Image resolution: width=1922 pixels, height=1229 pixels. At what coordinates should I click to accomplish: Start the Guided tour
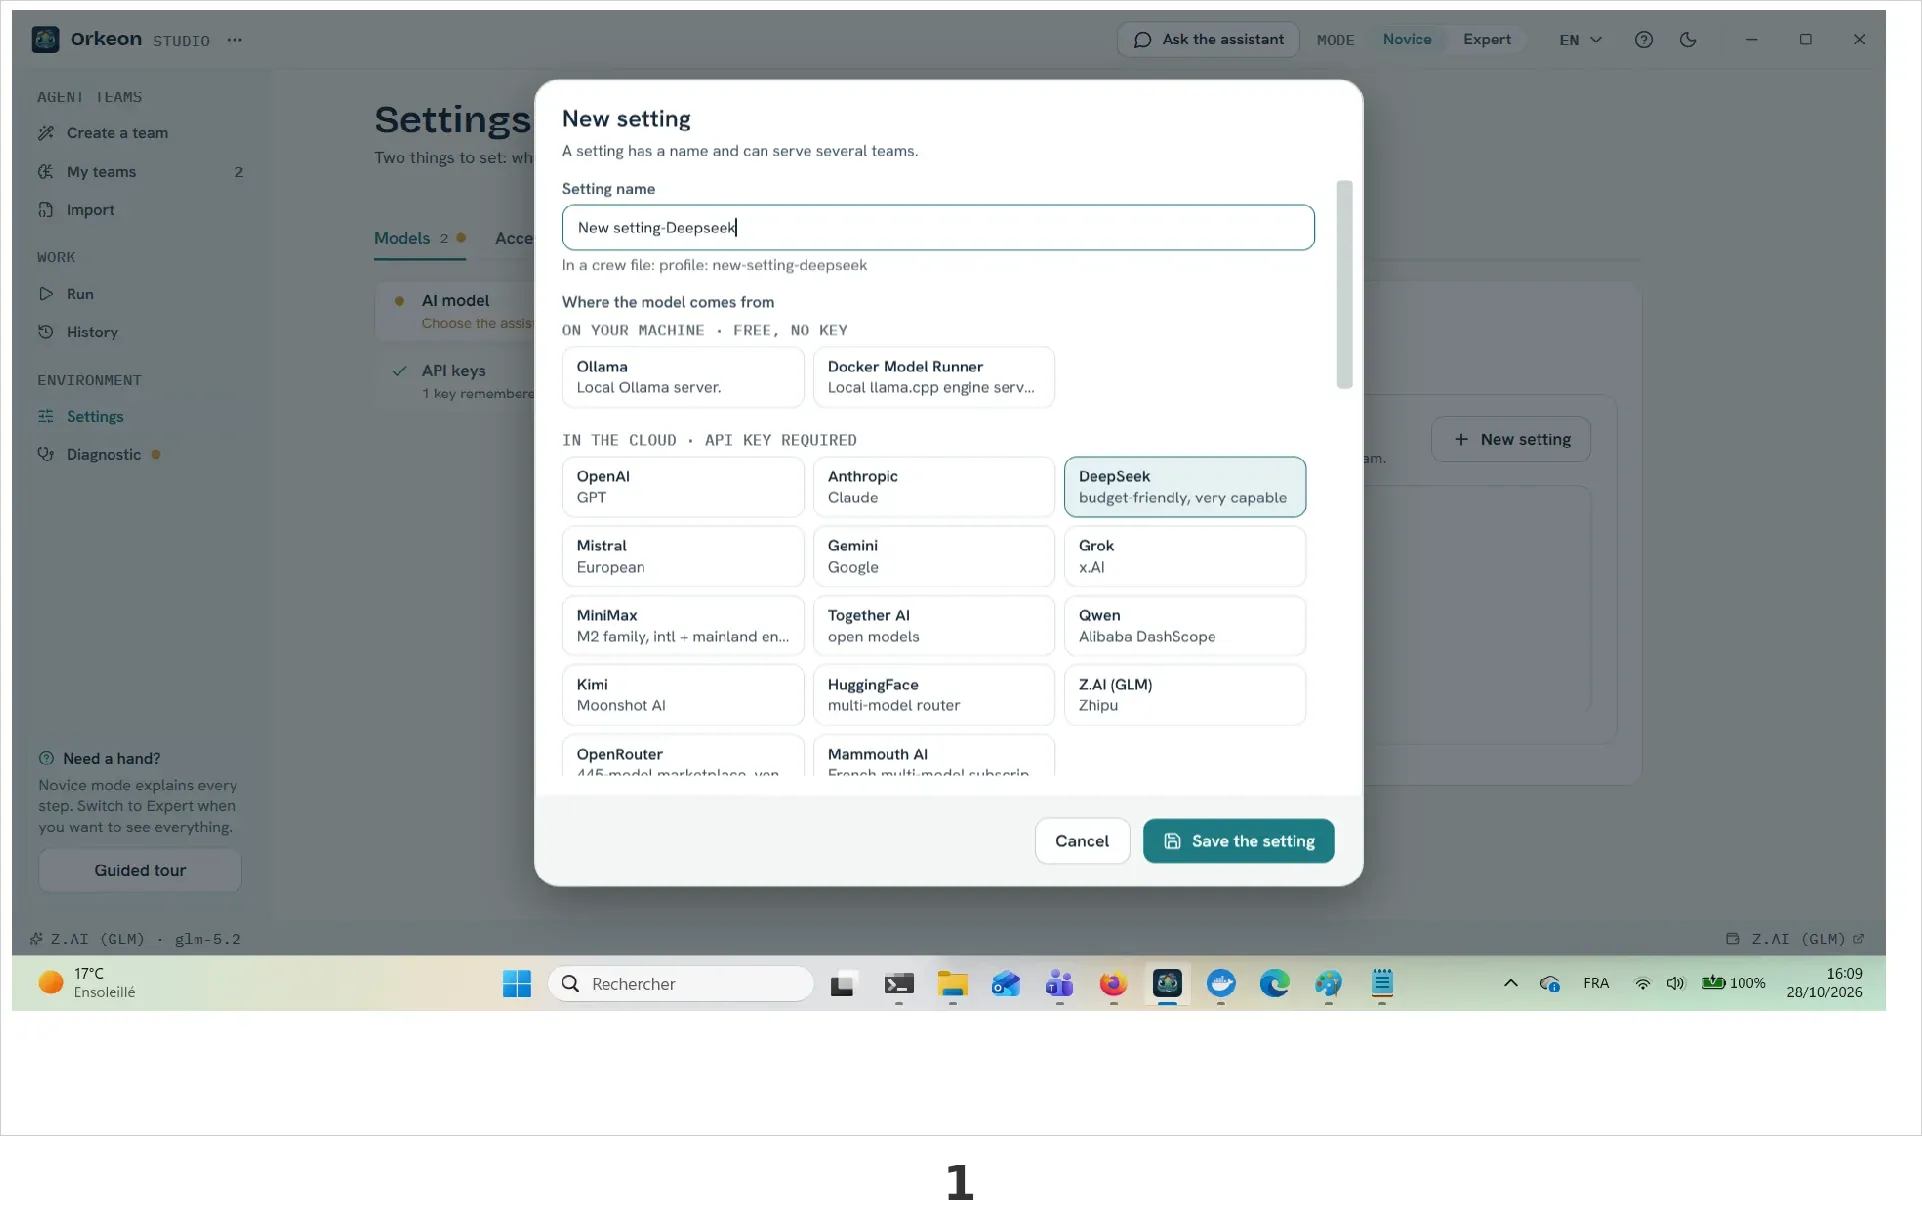tap(140, 870)
